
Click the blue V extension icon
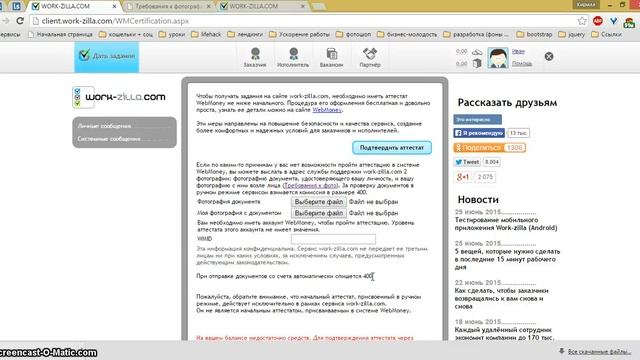pos(613,21)
